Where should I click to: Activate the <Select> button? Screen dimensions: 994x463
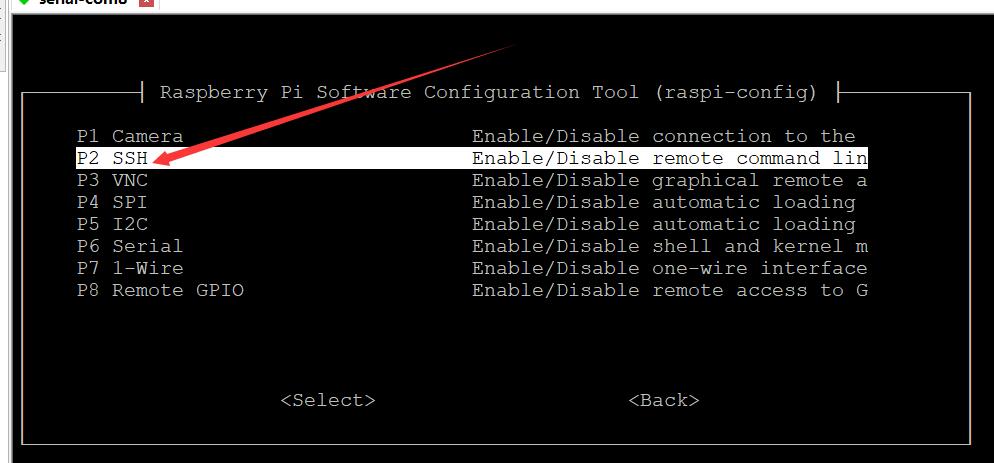coord(328,401)
